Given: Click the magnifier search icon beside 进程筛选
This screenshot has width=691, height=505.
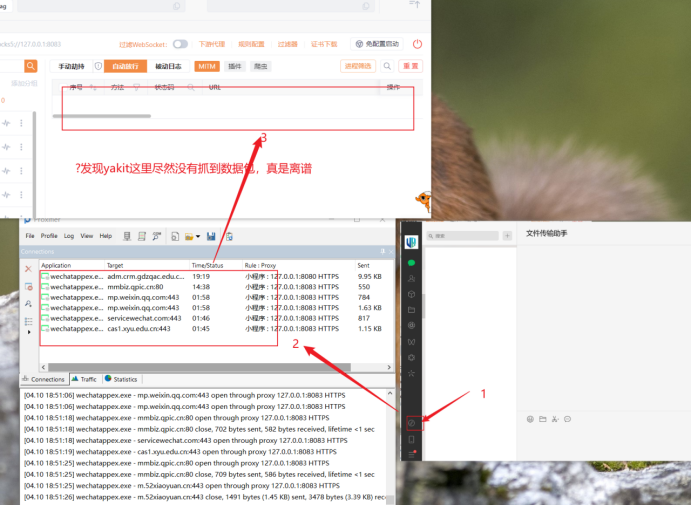Looking at the screenshot, I should click(x=387, y=66).
